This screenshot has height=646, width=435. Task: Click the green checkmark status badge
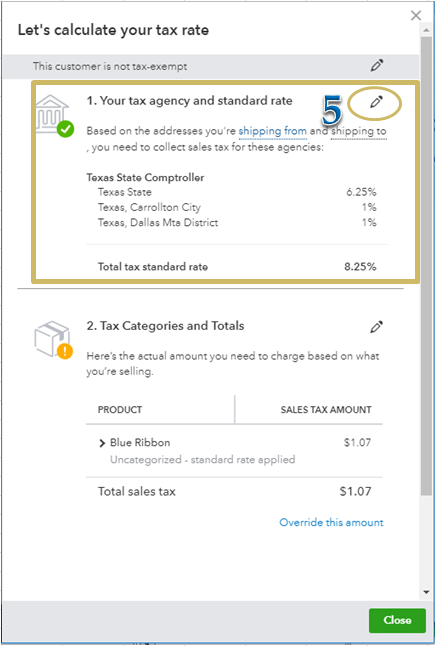(65, 129)
